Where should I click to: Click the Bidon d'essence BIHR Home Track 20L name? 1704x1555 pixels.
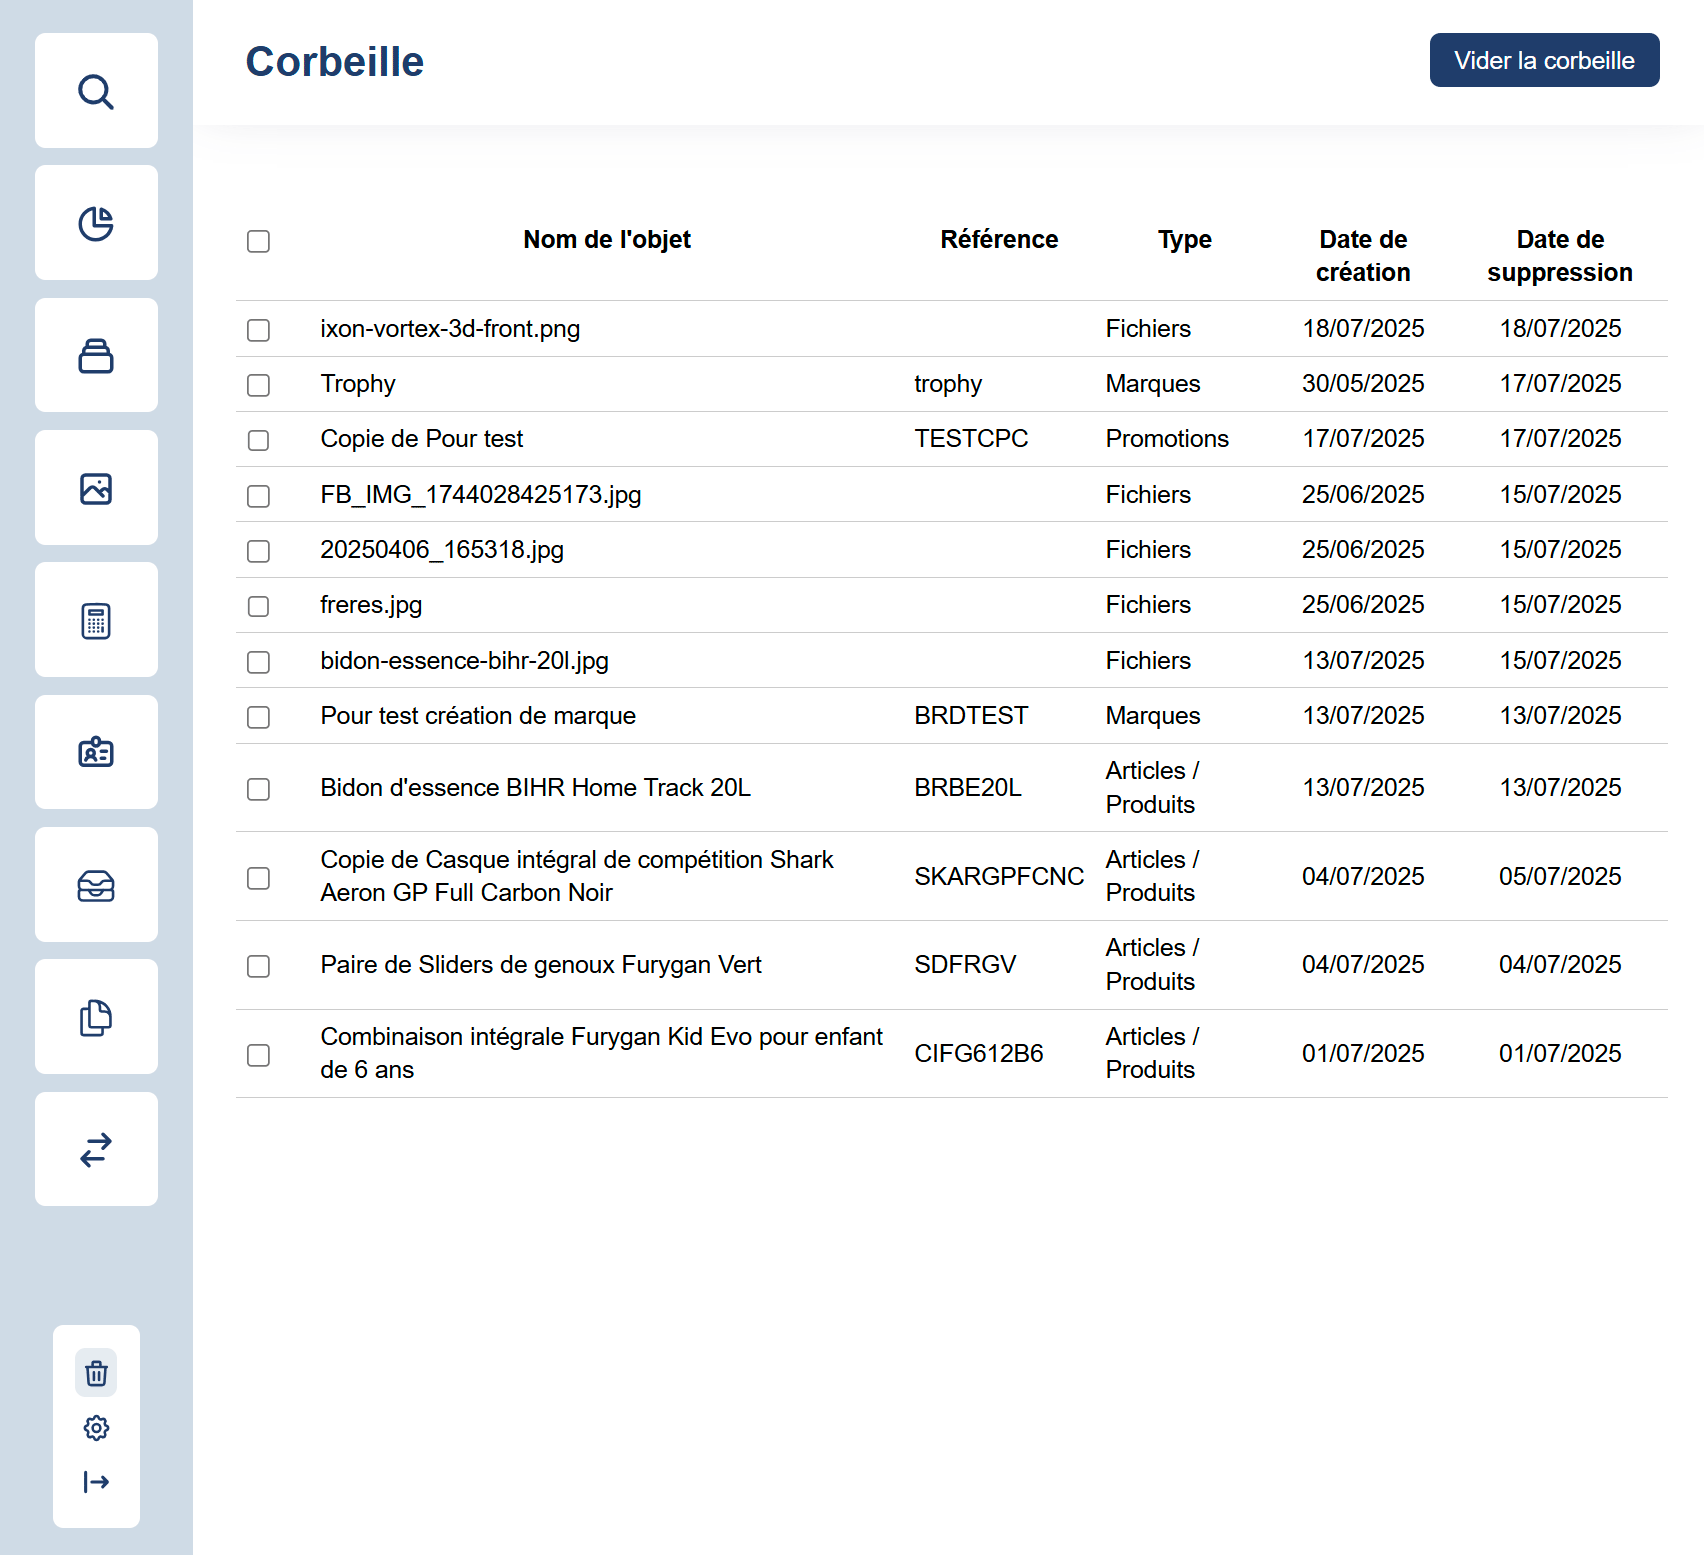(x=535, y=788)
